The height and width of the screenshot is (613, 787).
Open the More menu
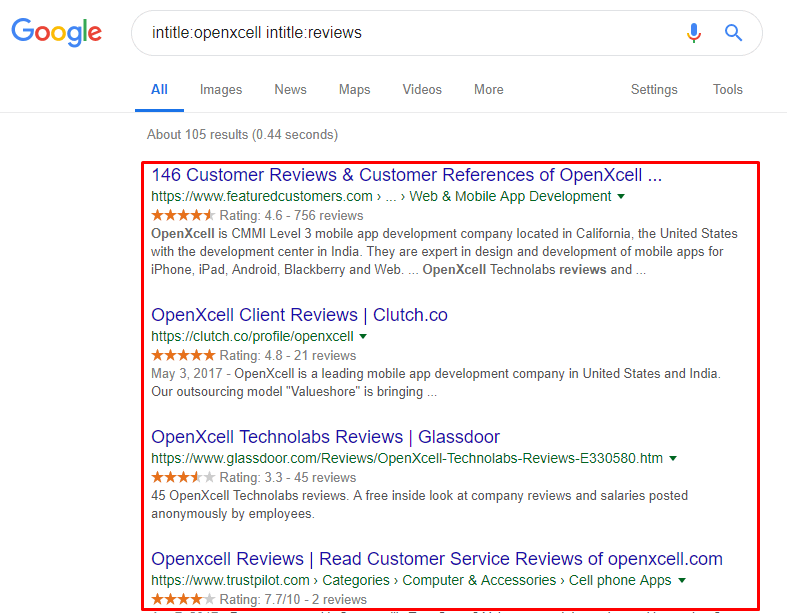click(x=489, y=90)
